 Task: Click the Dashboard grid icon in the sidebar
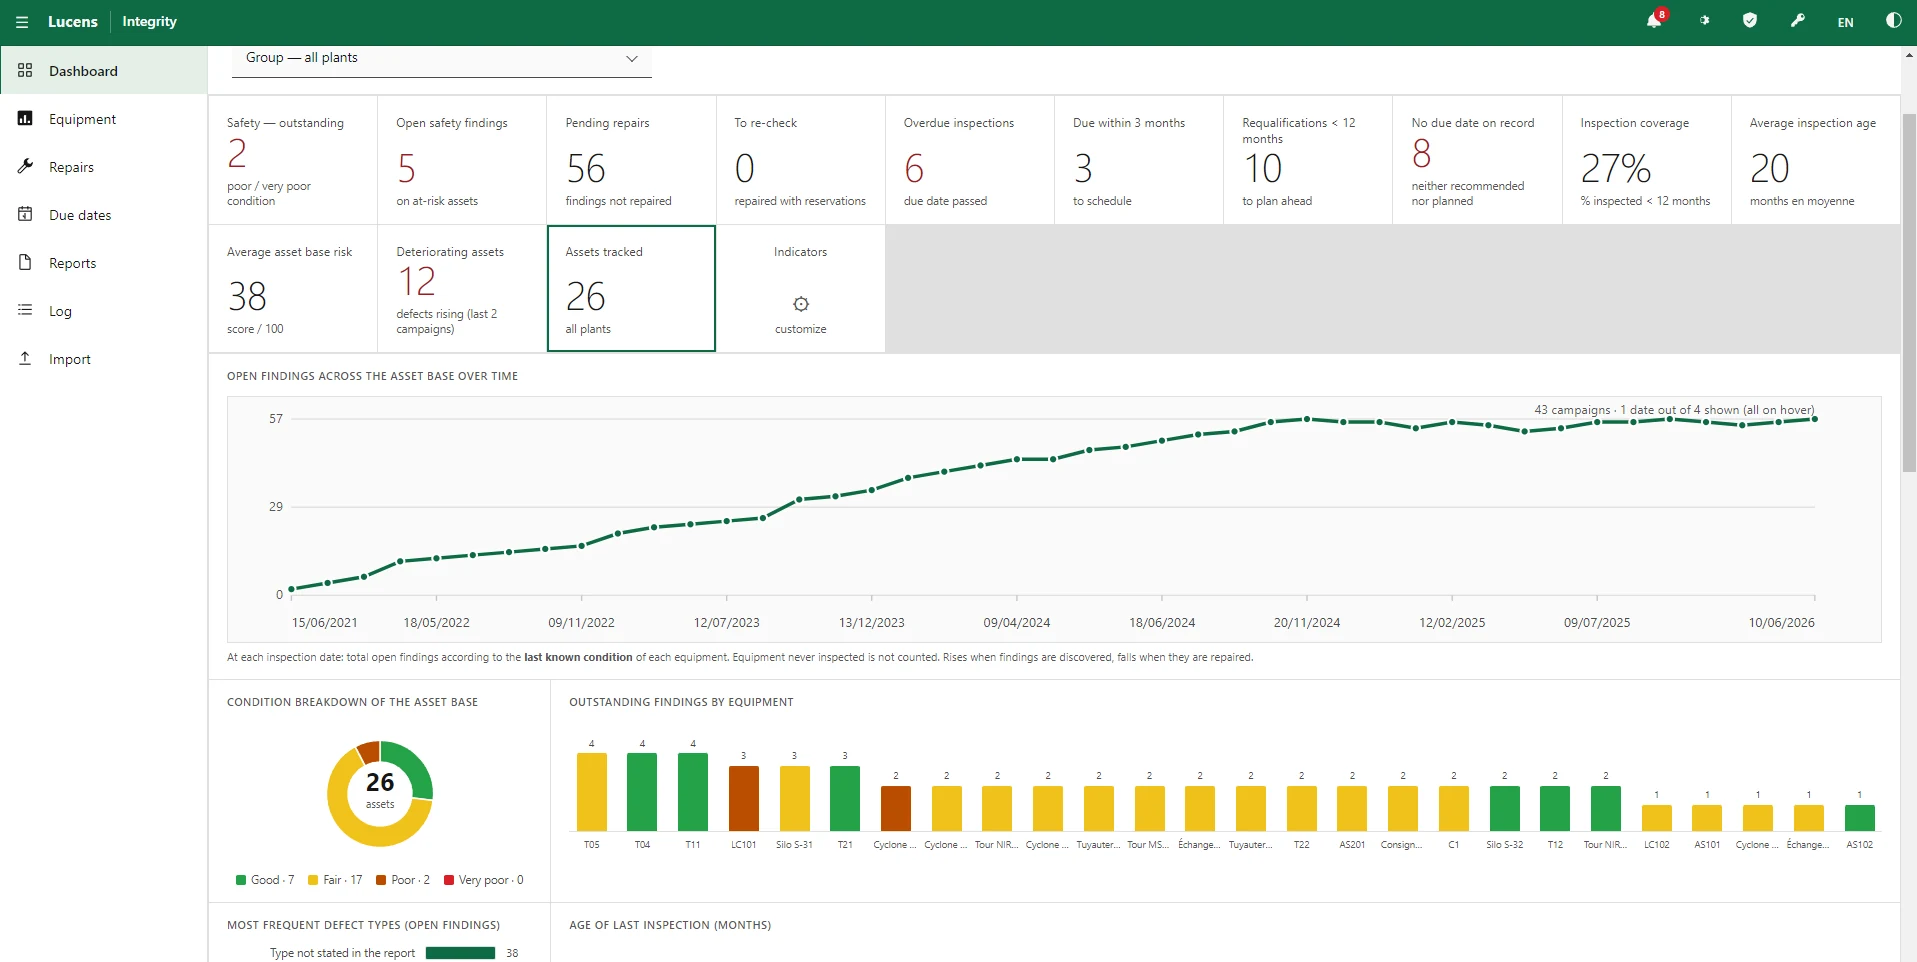tap(25, 70)
